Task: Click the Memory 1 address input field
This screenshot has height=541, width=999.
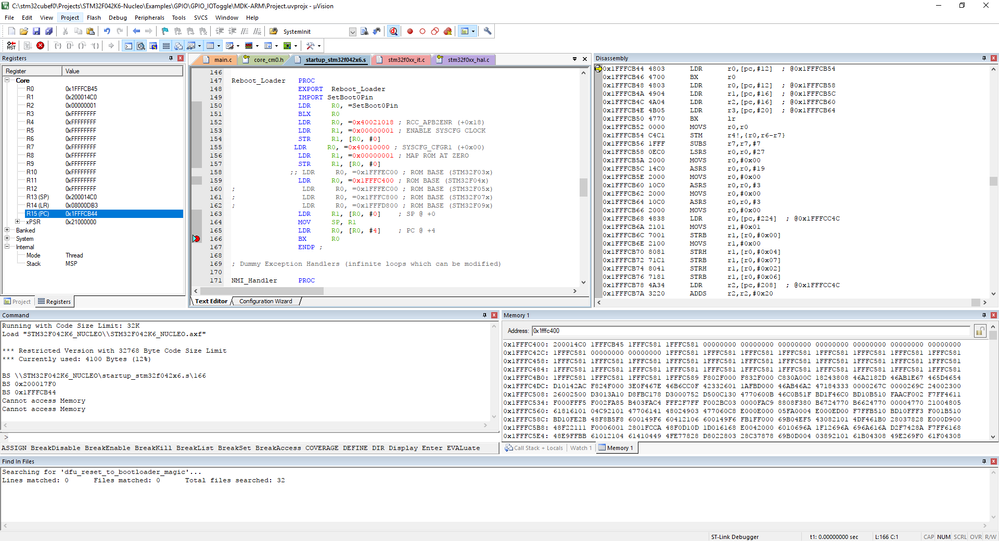Action: pyautogui.click(x=751, y=331)
